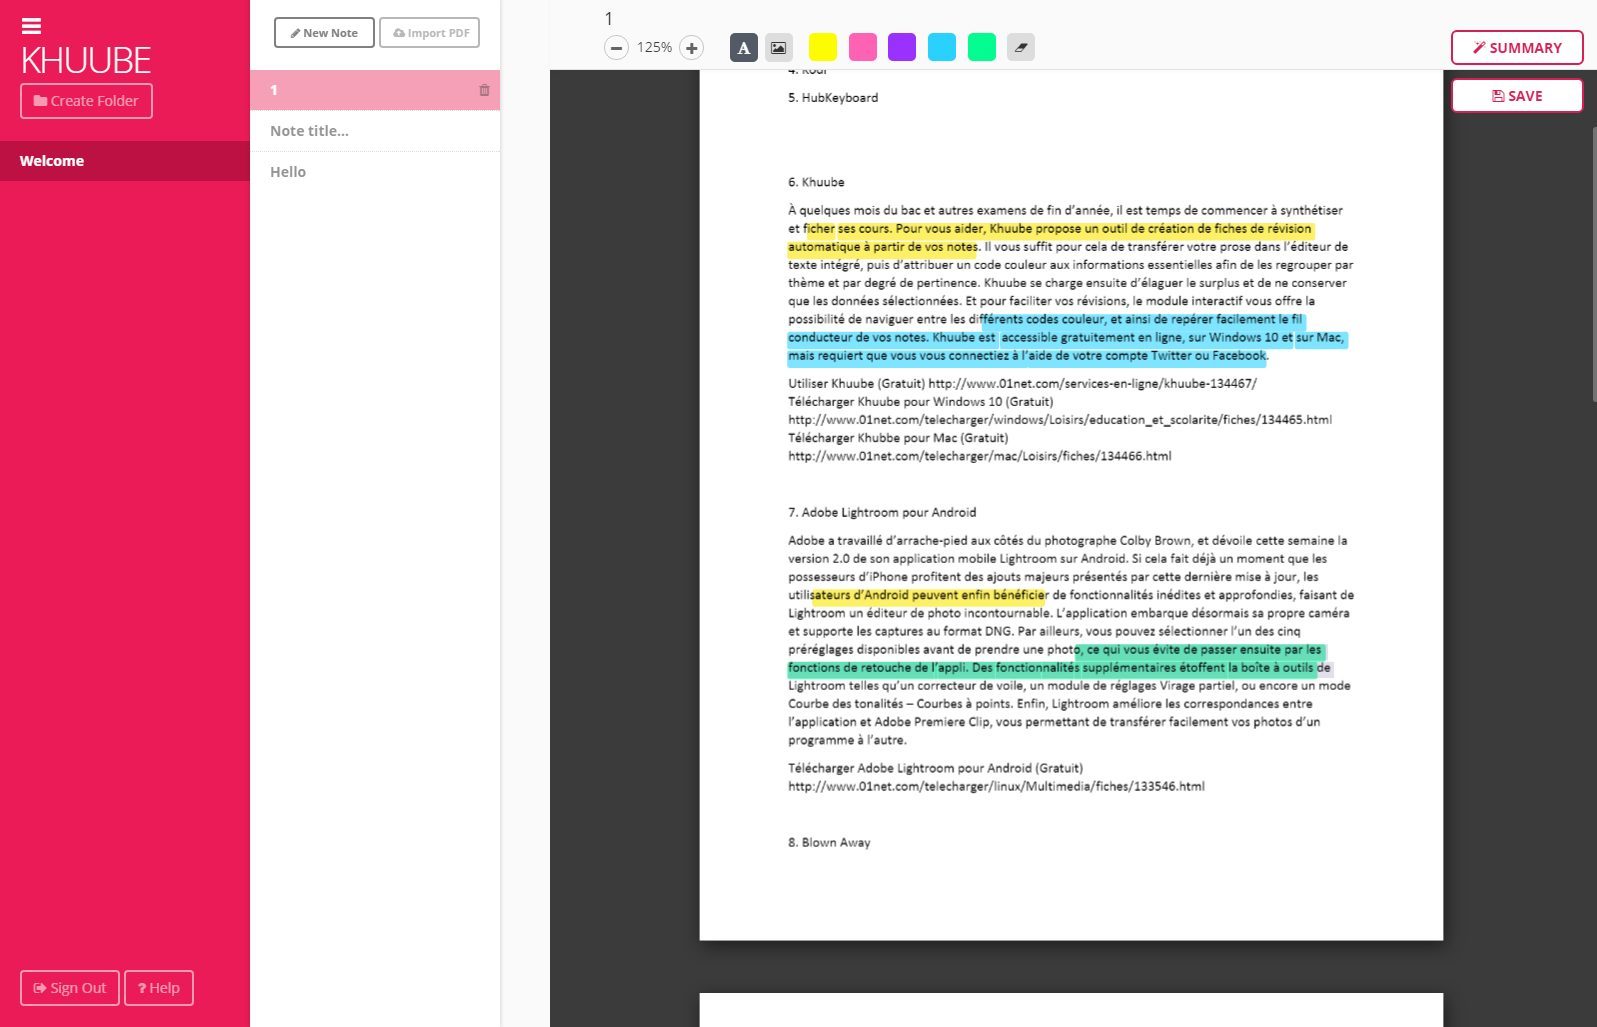Pick the green highlighter color
This screenshot has width=1597, height=1027.
tap(981, 47)
